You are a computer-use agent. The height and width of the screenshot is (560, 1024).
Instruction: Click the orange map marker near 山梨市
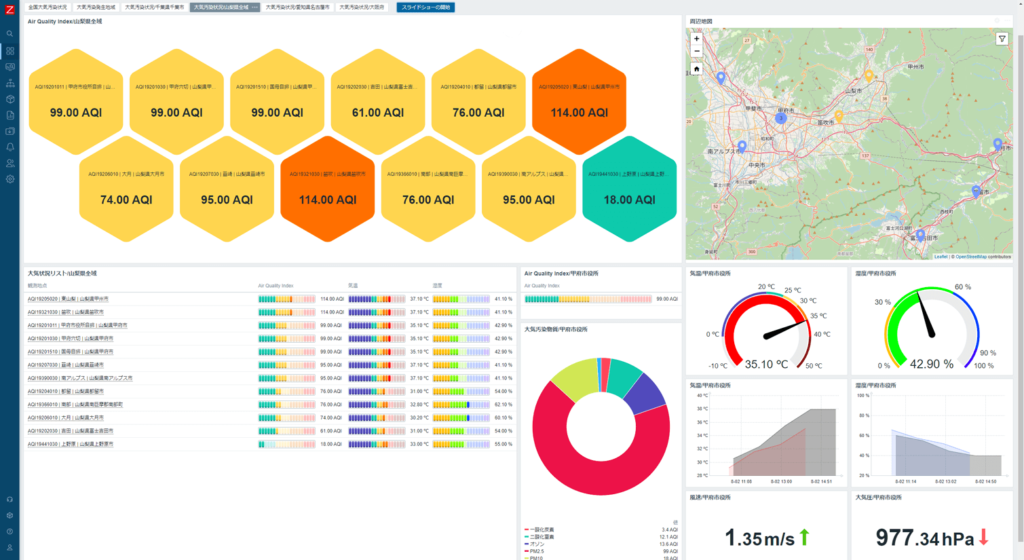[869, 76]
